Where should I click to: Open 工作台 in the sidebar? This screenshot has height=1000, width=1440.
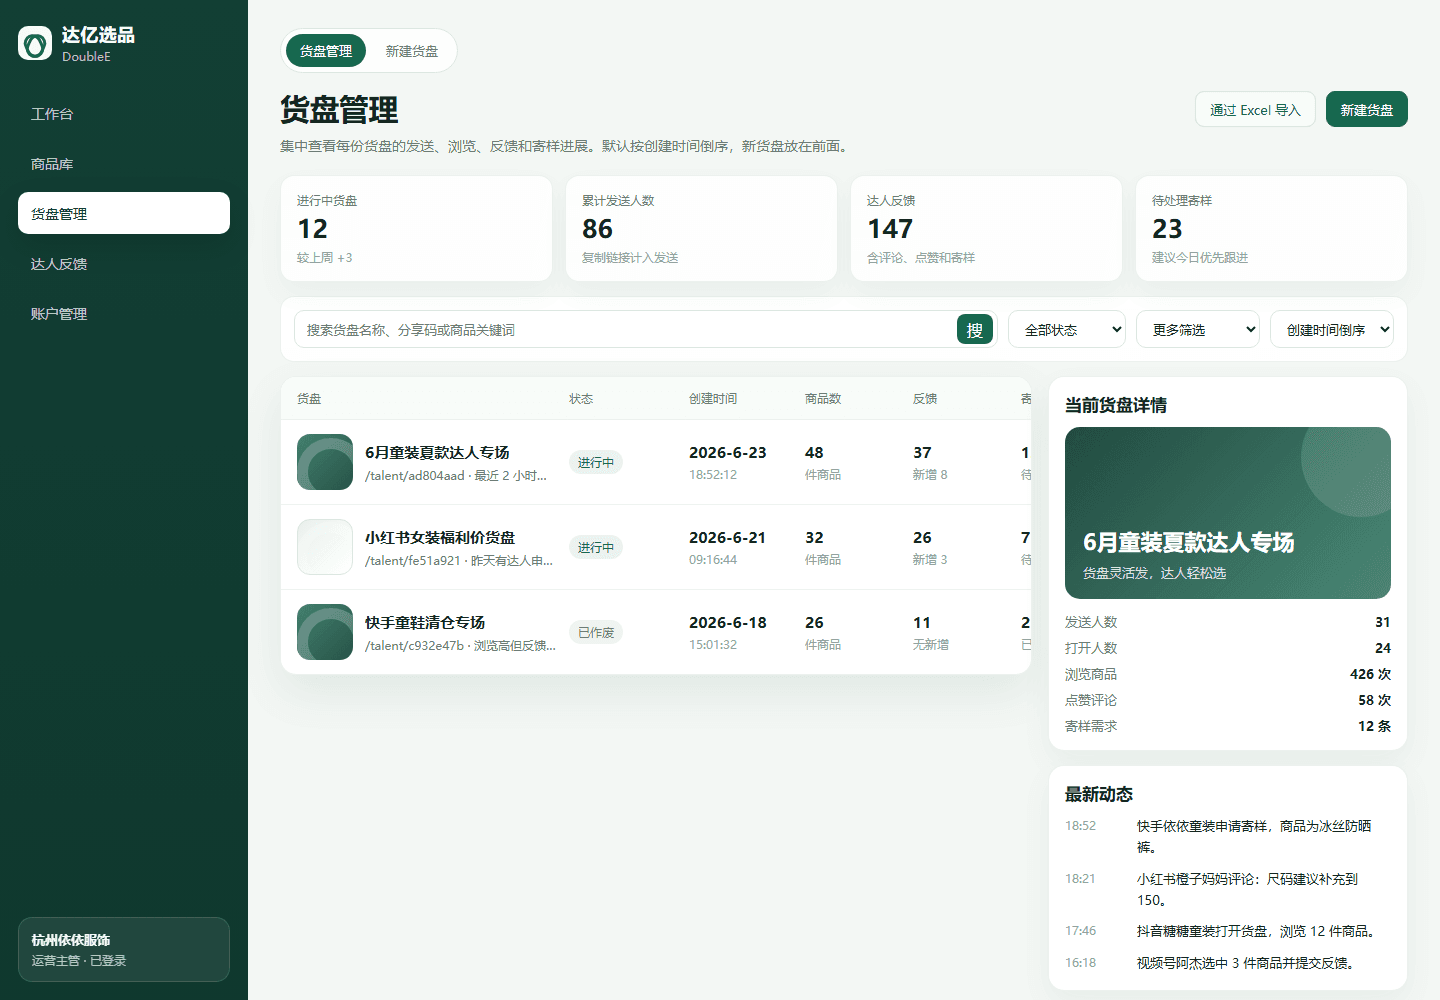(x=124, y=114)
